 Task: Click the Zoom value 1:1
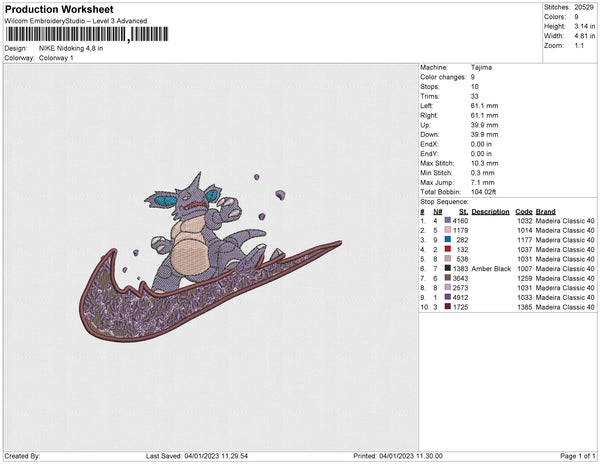(579, 46)
